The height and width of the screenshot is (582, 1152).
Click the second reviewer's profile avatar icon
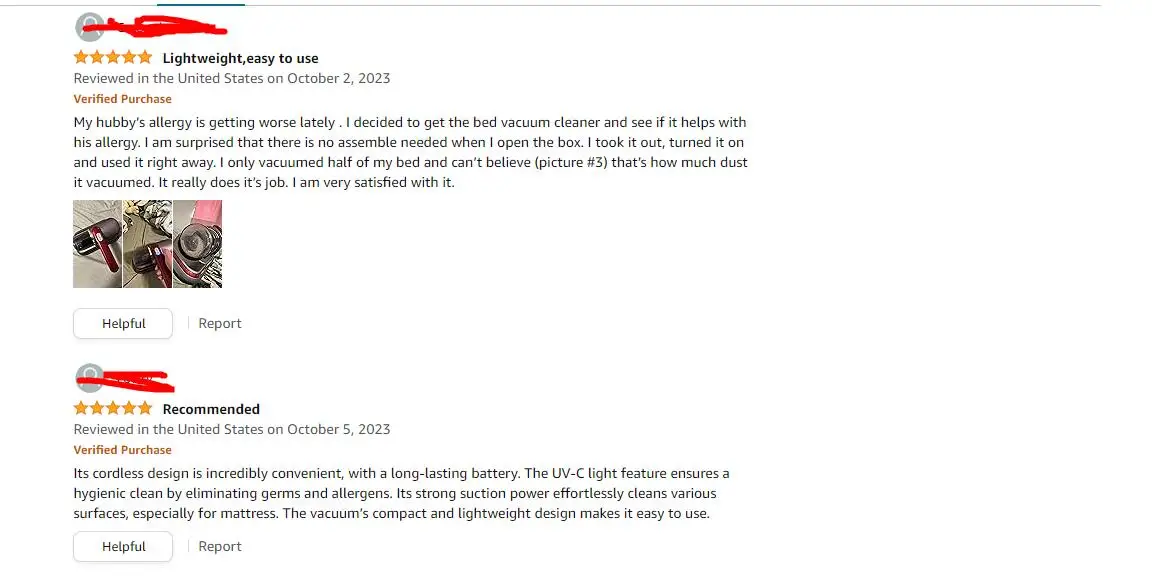pos(89,377)
